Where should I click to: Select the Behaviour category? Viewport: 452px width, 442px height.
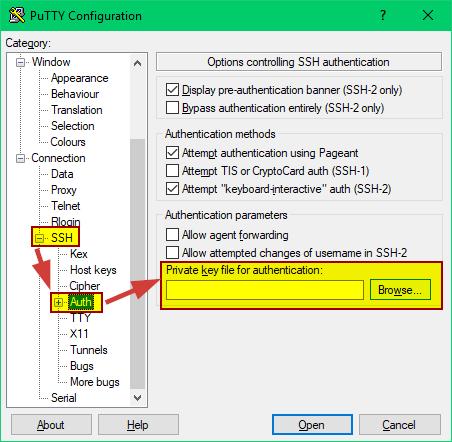[75, 94]
